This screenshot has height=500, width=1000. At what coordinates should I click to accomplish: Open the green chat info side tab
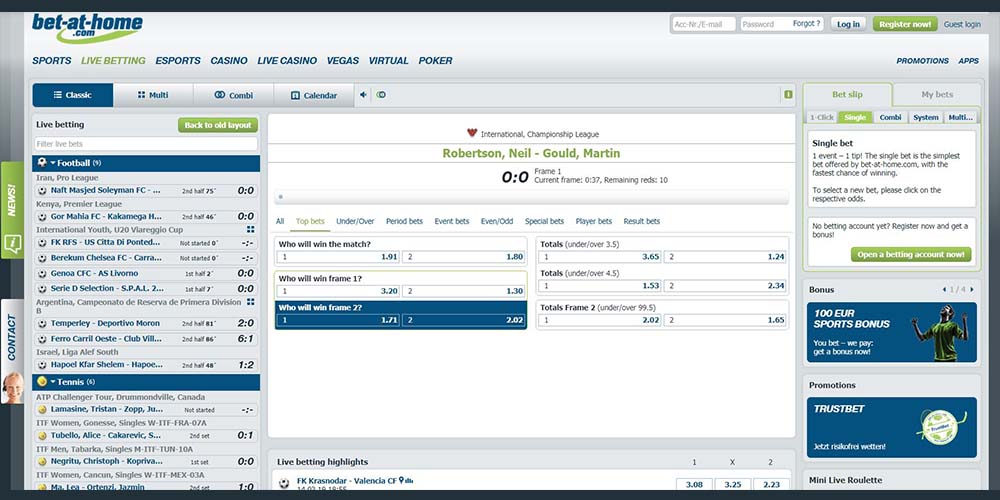click(12, 242)
